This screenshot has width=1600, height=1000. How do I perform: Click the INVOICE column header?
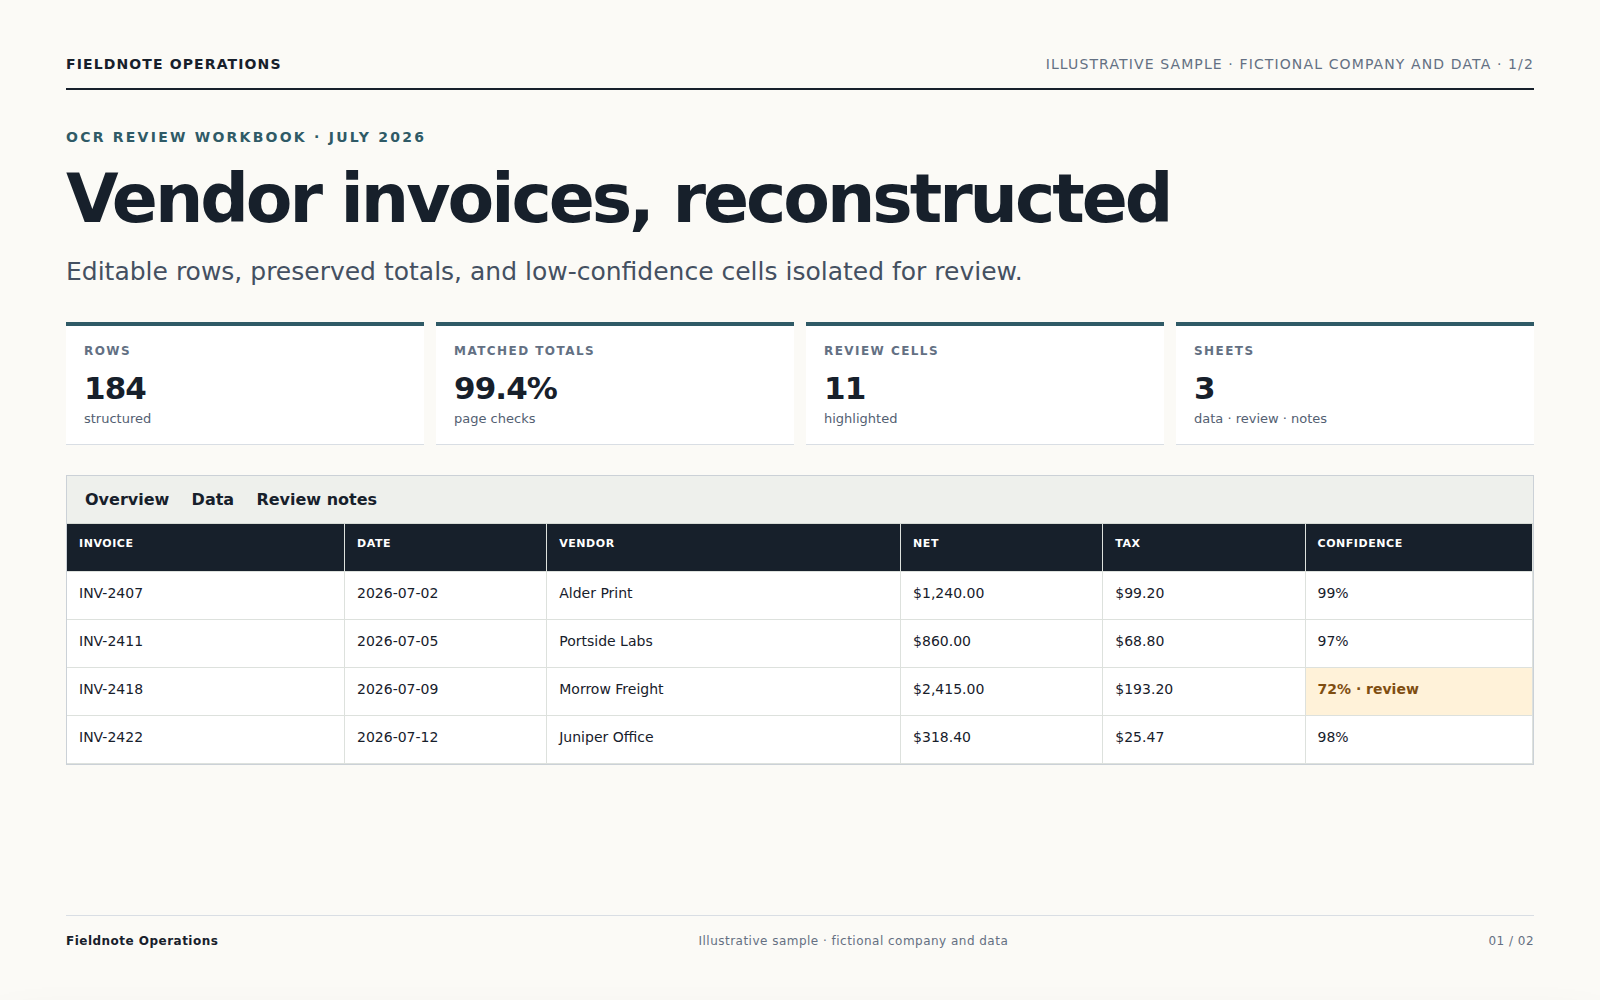[x=206, y=547]
